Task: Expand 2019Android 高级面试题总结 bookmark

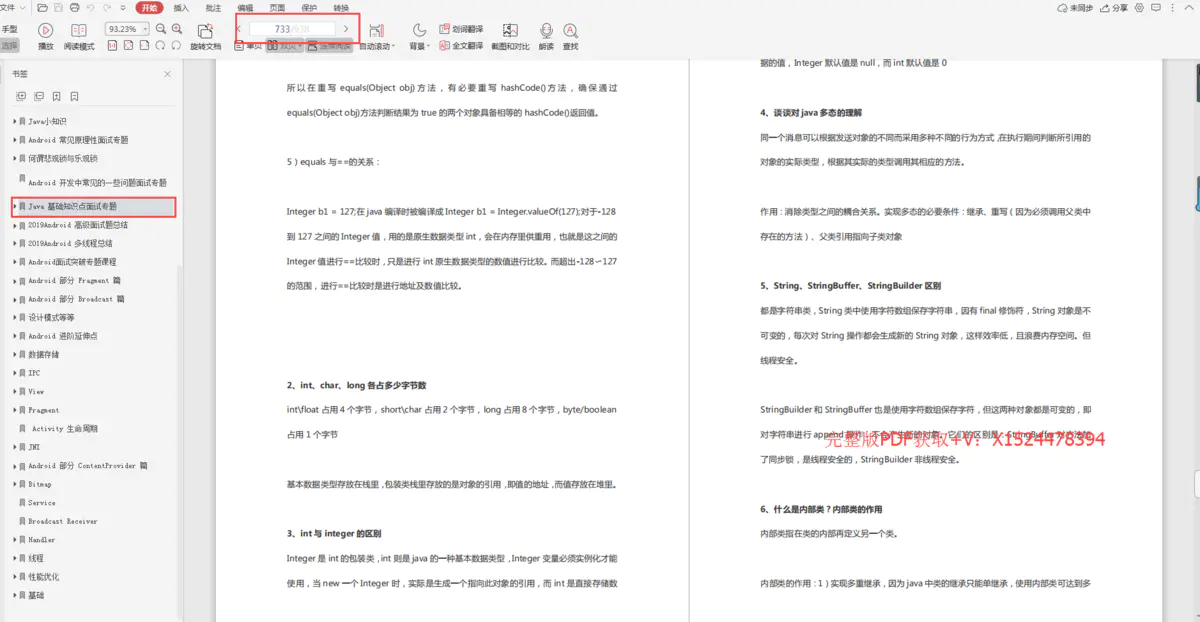Action: pyautogui.click(x=15, y=225)
